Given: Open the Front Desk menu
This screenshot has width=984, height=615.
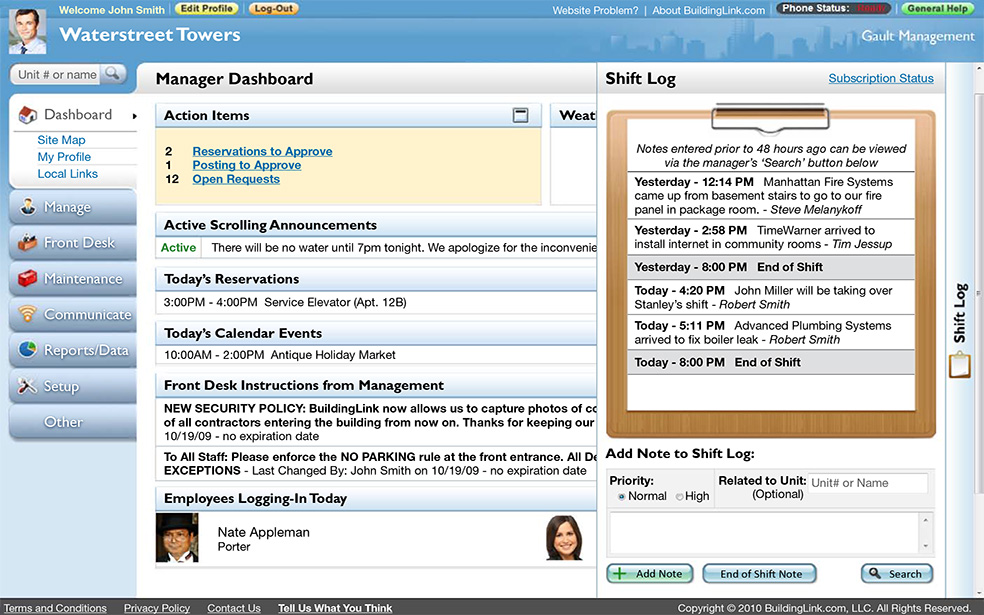Looking at the screenshot, I should (x=73, y=242).
